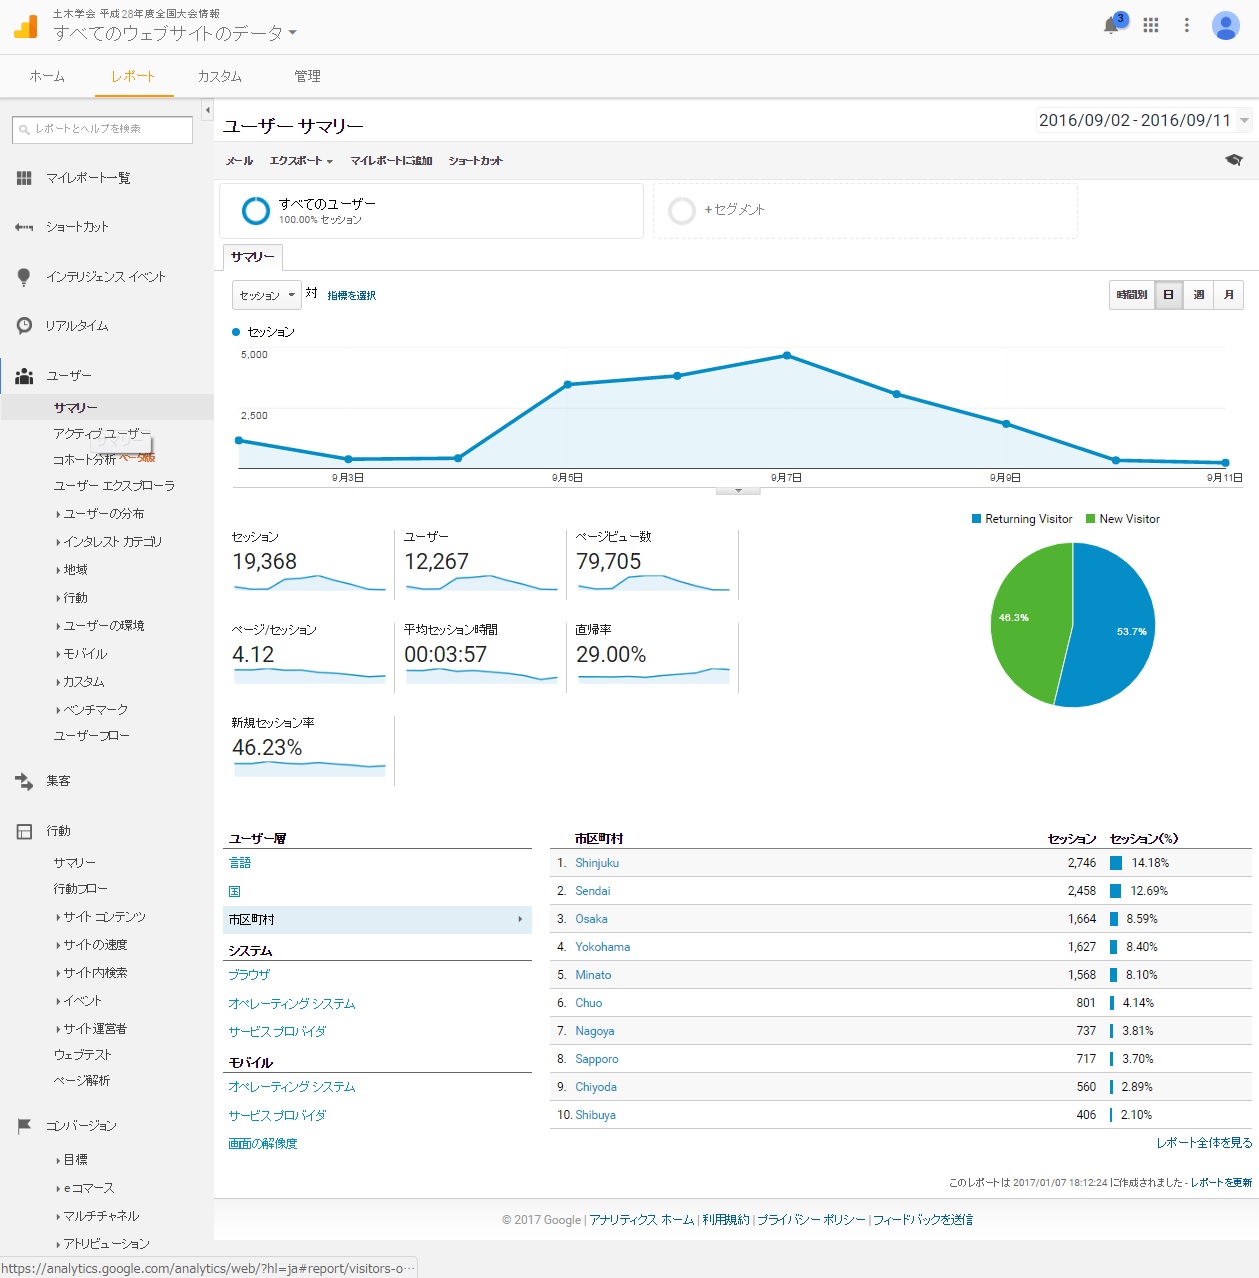Viewport: 1259px width, 1278px height.
Task: Select 画面の解像度 under モバイル
Action: 263,1143
